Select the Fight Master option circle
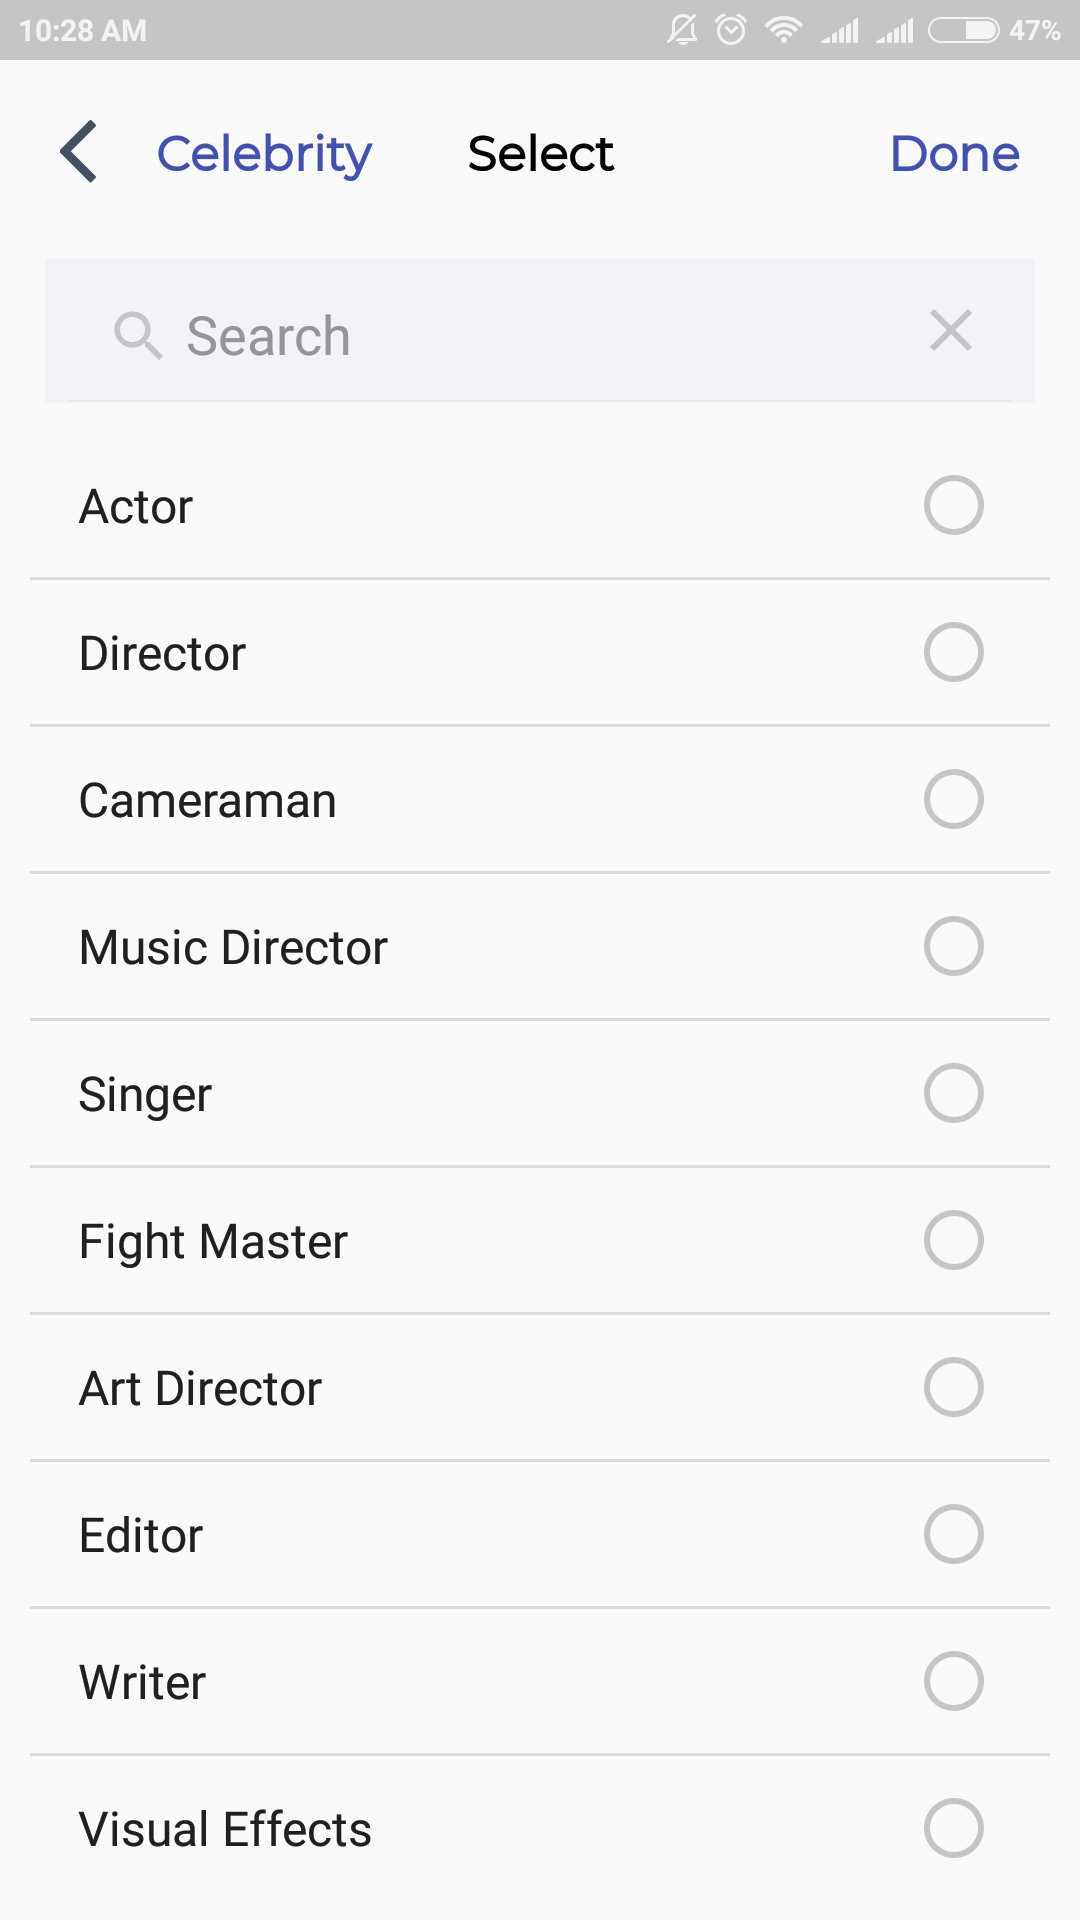Screen dimensions: 1080x1920 coord(953,1240)
